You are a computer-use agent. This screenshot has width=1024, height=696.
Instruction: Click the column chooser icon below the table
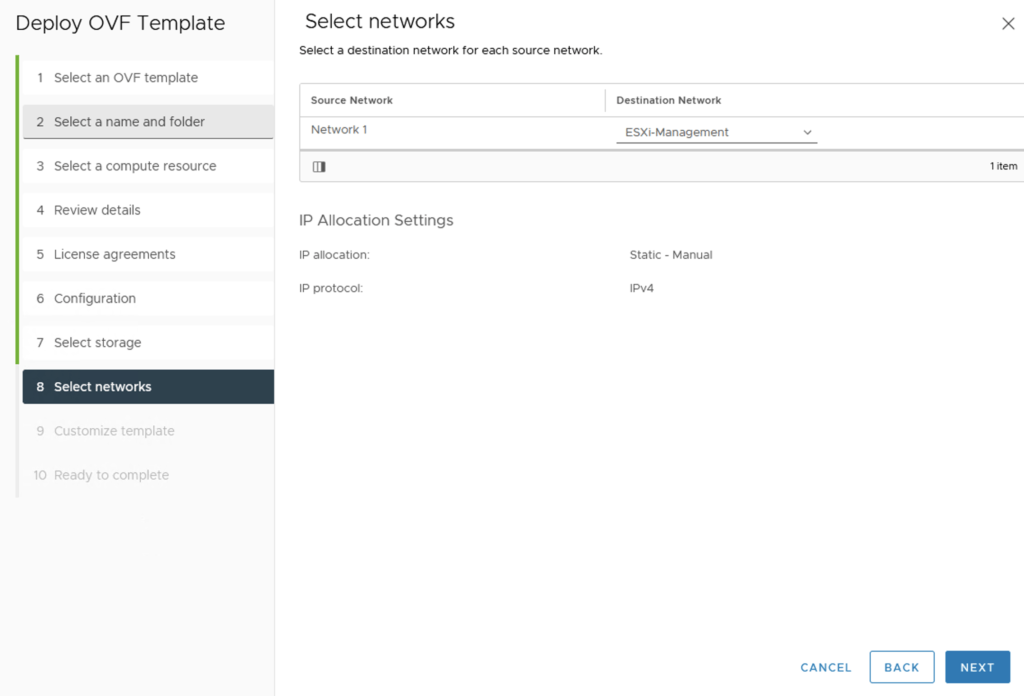click(x=319, y=167)
